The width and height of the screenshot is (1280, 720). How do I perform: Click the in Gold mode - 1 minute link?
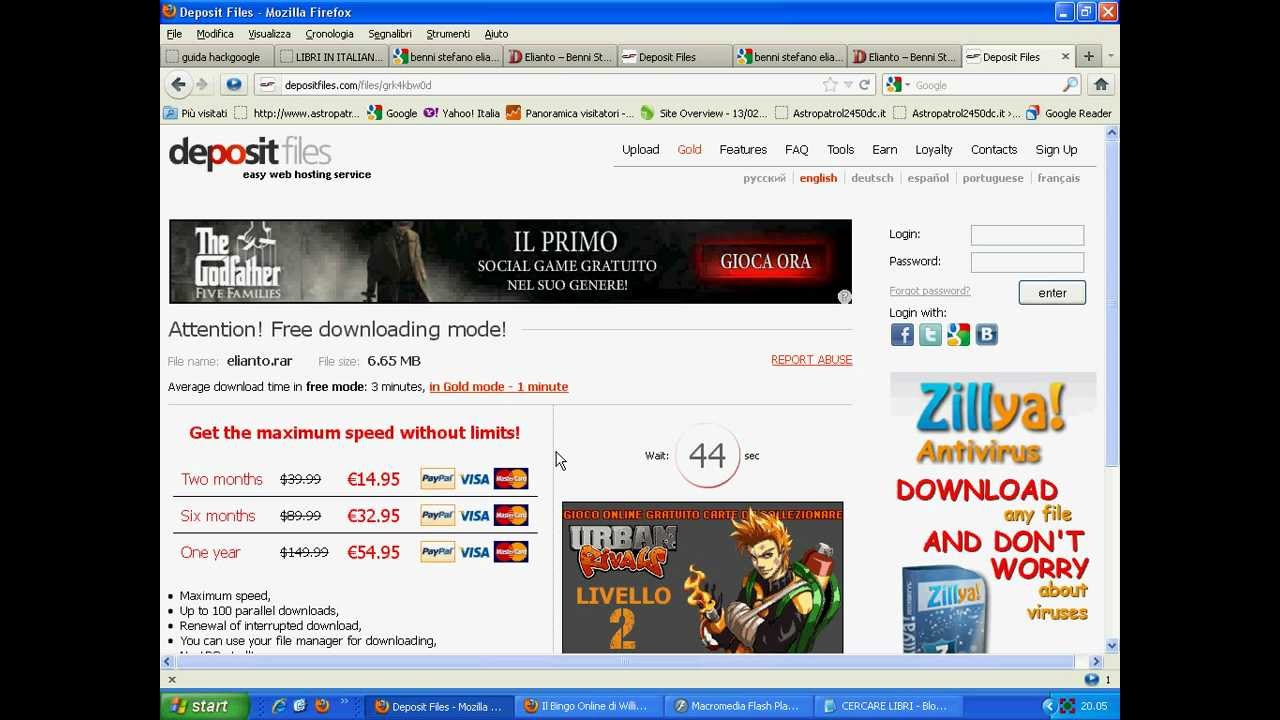coord(498,387)
